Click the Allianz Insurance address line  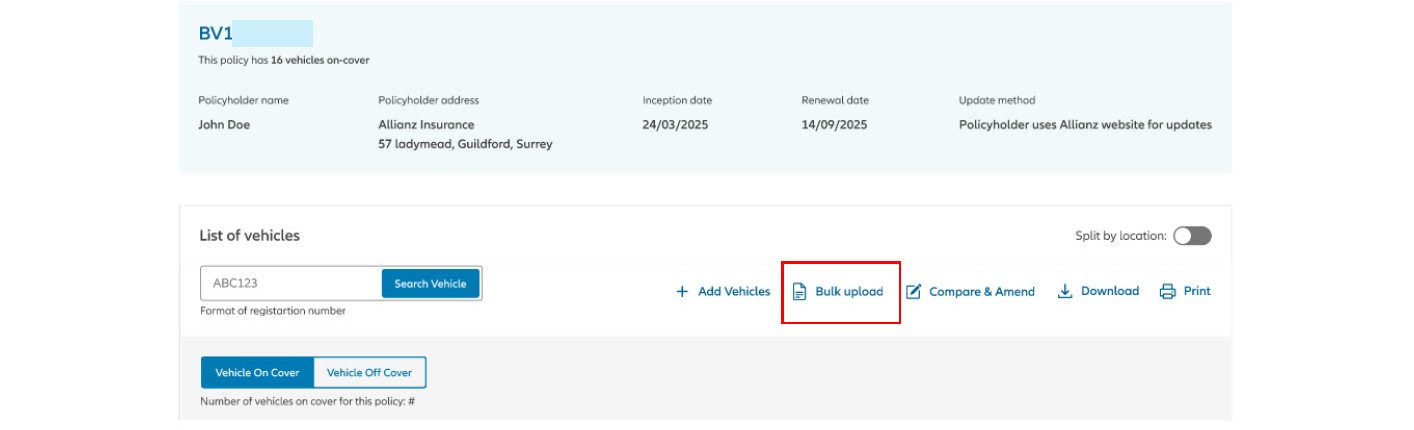click(x=426, y=125)
